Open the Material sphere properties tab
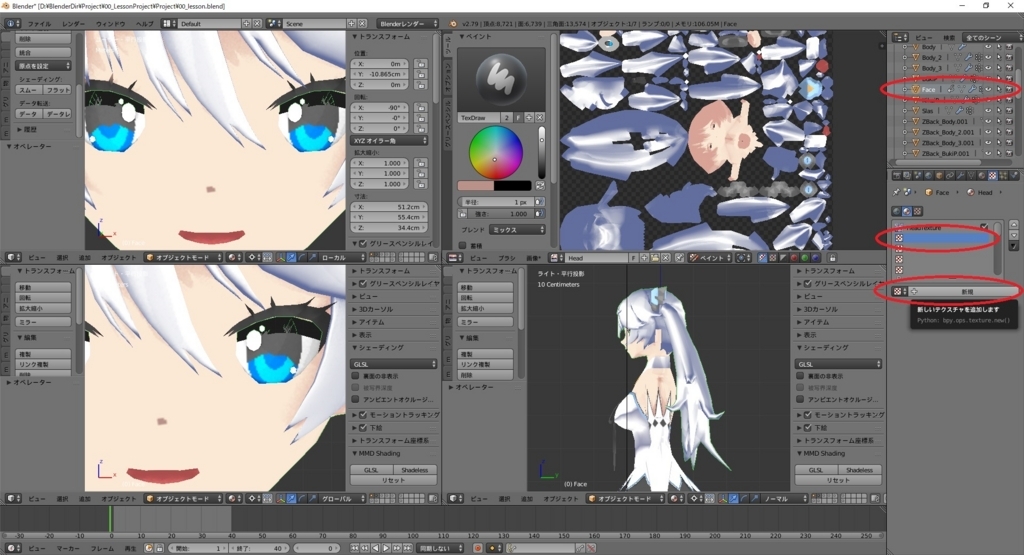1024x555 pixels. (x=982, y=175)
